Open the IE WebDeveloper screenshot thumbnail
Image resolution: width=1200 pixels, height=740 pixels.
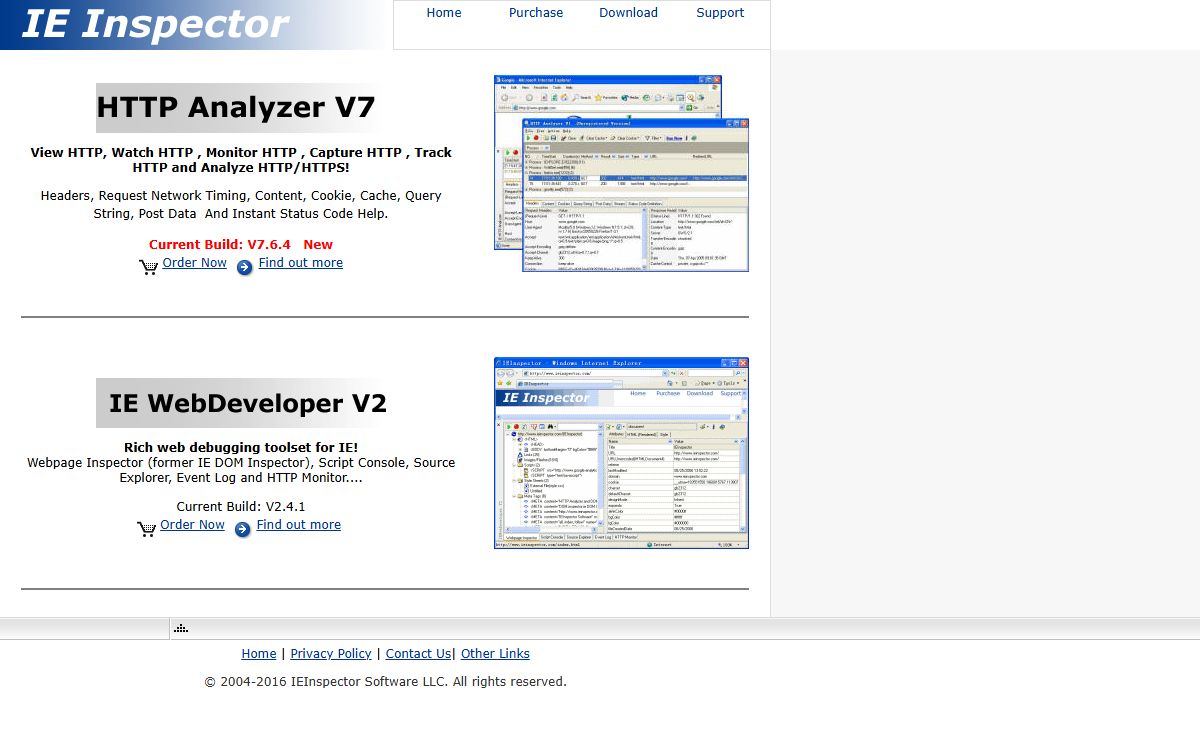621,453
